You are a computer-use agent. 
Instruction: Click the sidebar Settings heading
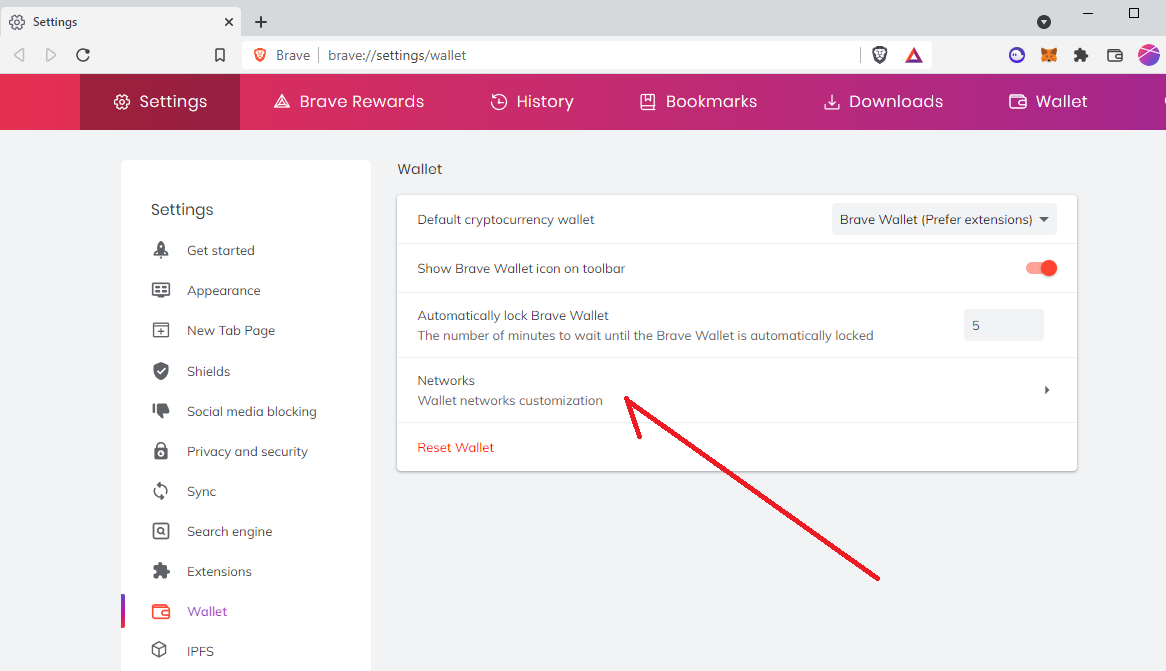(182, 210)
